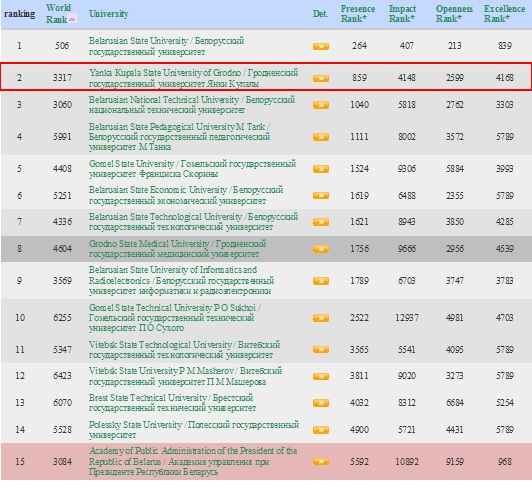Select world rank value 3569
This screenshot has width=532, height=494.
(62, 281)
